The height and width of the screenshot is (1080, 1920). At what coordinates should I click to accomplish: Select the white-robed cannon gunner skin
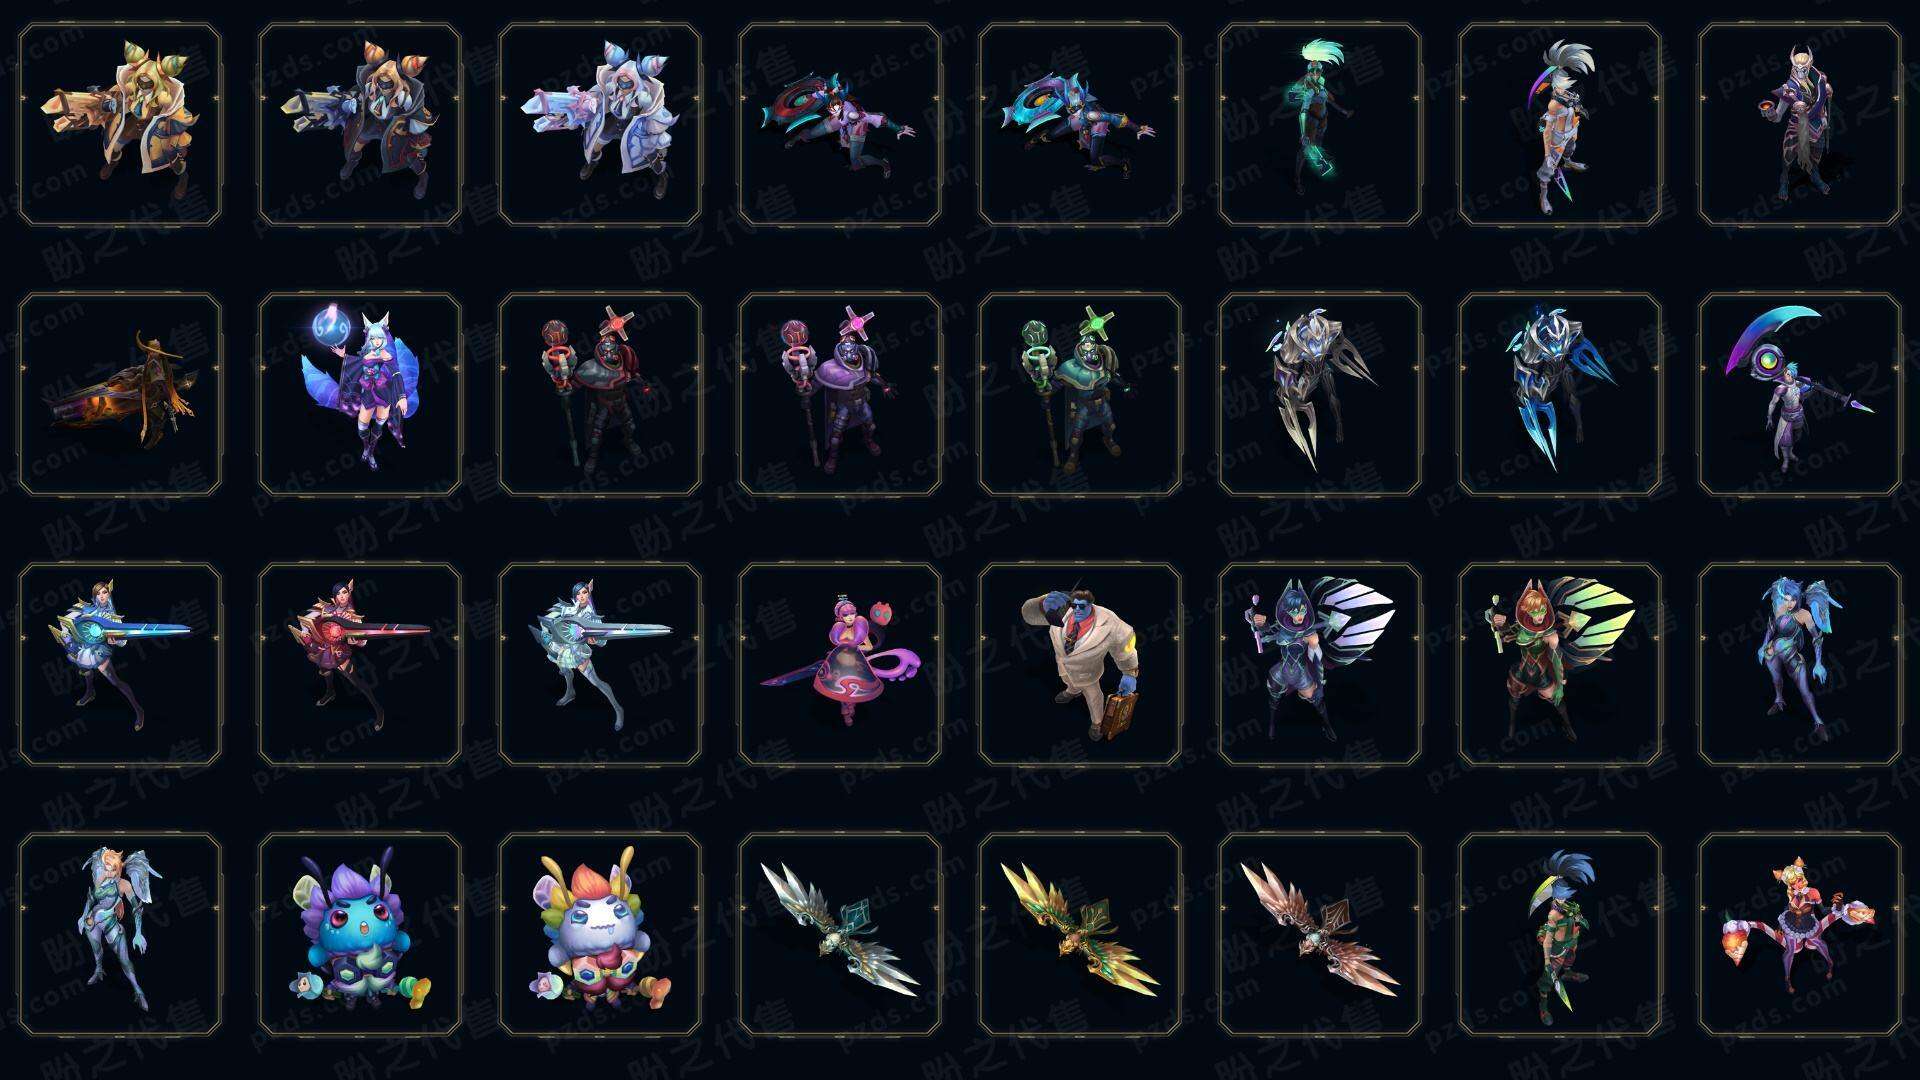coord(600,125)
